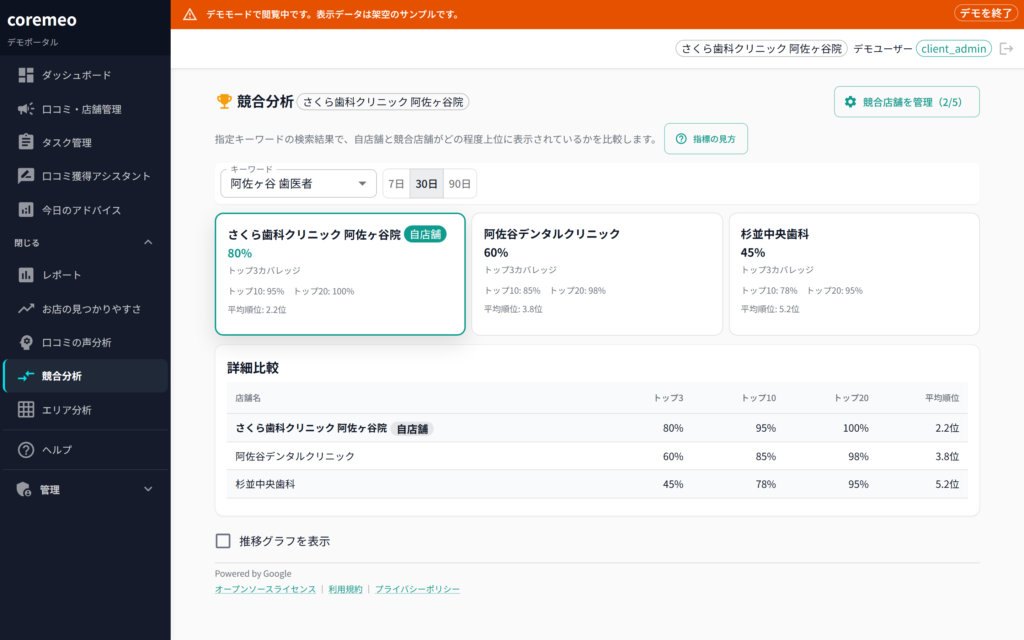Click the 競合店舗を管理（2/5） button
Viewport: 1024px width, 640px height.
click(x=906, y=102)
